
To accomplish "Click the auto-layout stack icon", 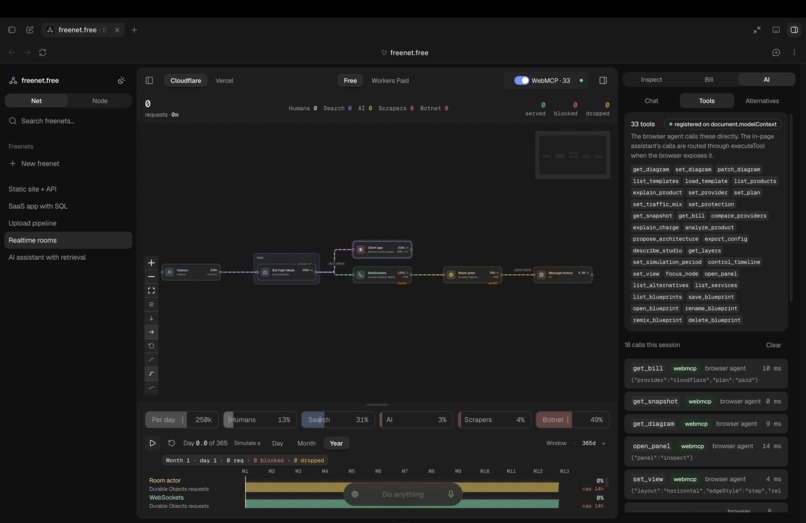I will (x=151, y=304).
